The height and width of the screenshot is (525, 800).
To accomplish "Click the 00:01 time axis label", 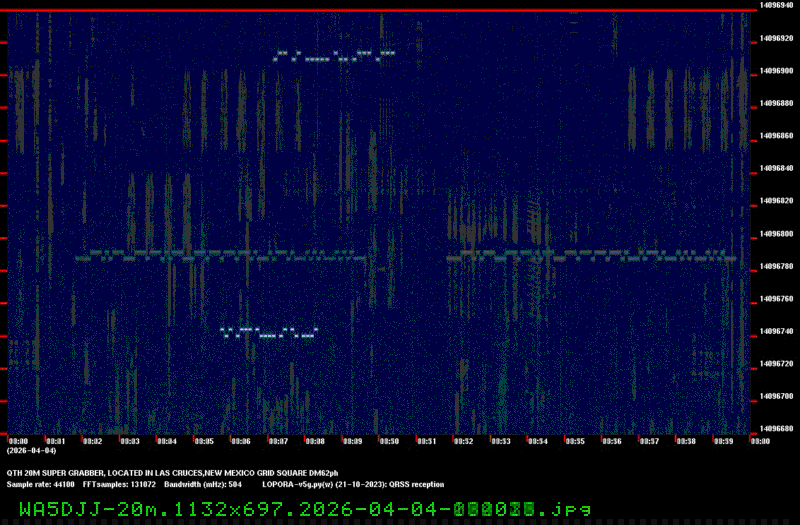I will click(55, 441).
